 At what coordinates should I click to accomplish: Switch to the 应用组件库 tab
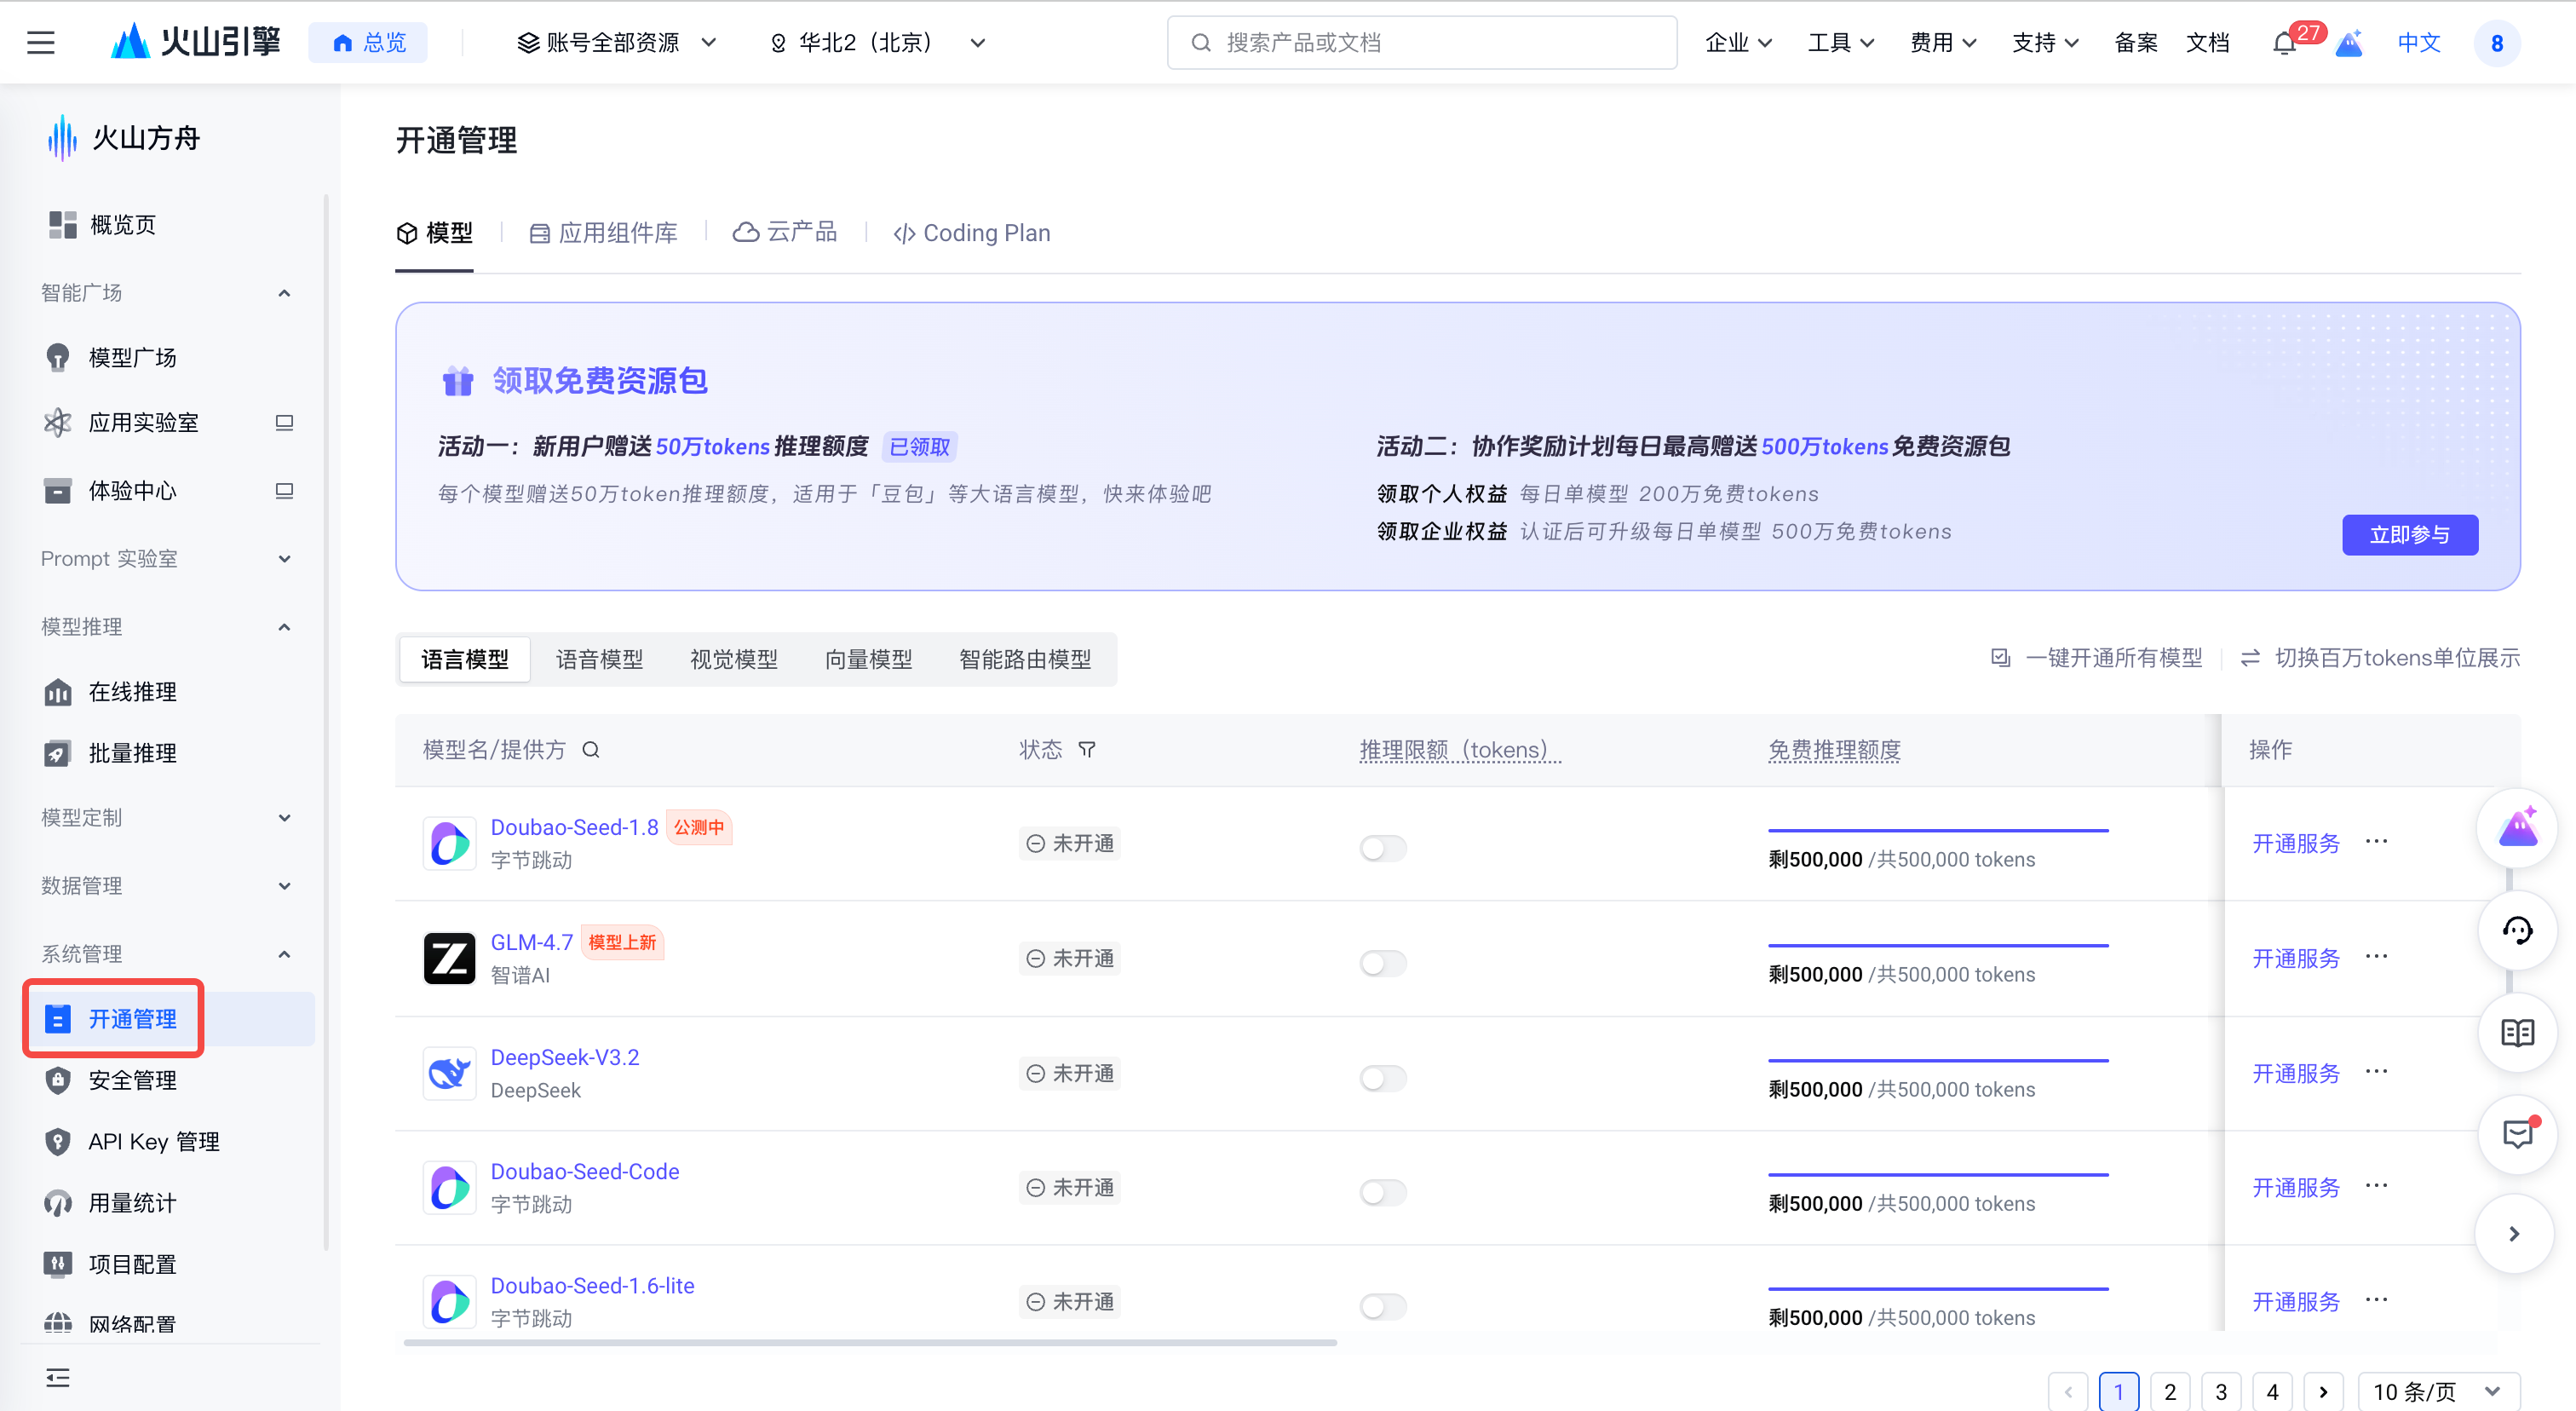click(x=603, y=233)
